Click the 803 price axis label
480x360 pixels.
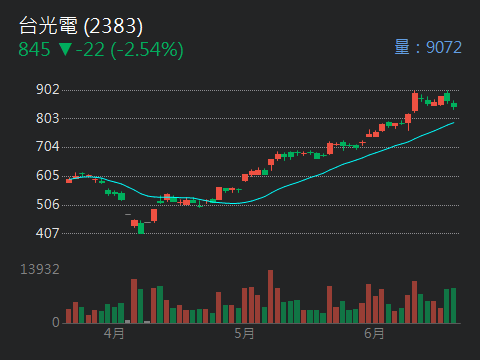[x=48, y=118]
